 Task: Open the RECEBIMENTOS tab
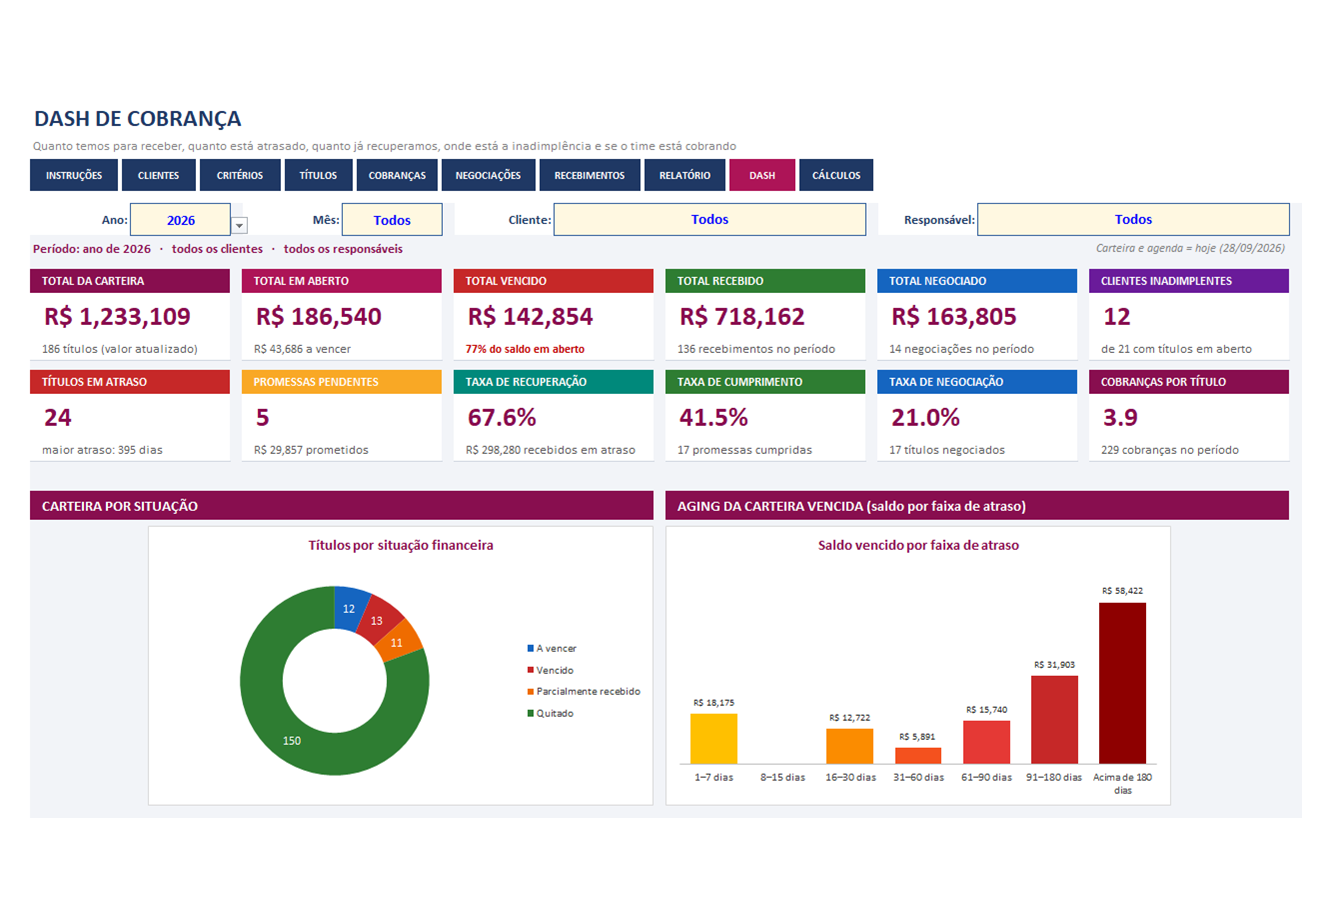click(x=589, y=175)
